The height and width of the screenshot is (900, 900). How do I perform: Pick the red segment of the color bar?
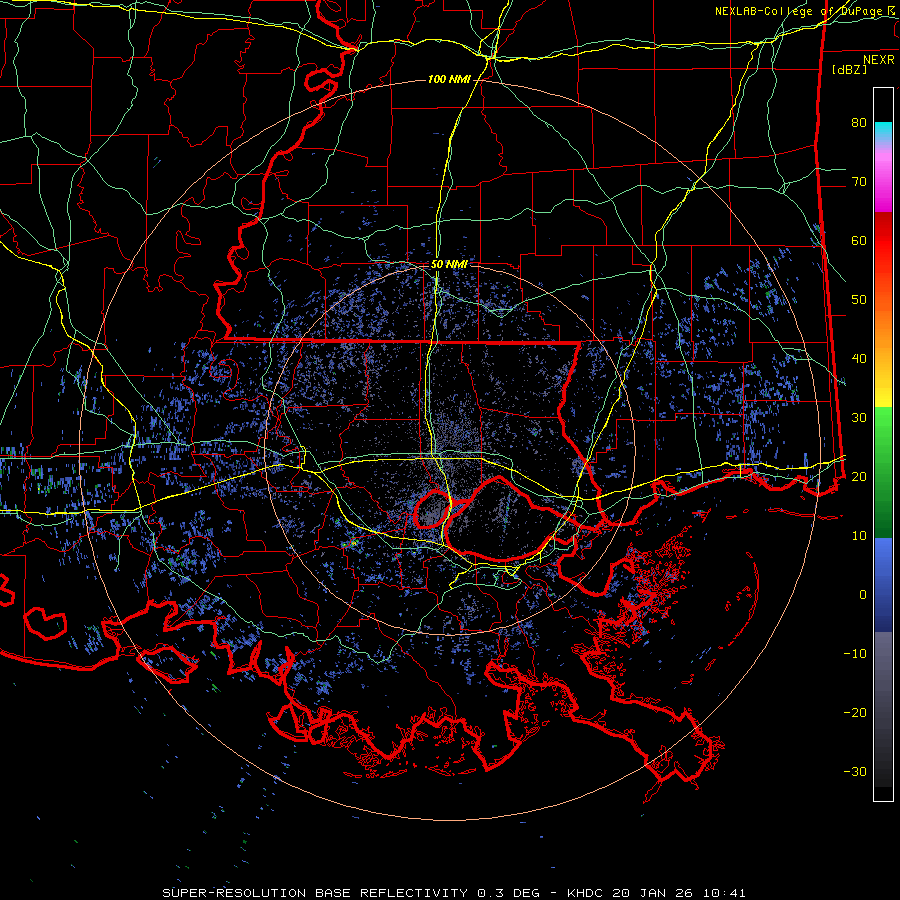pyautogui.click(x=883, y=241)
